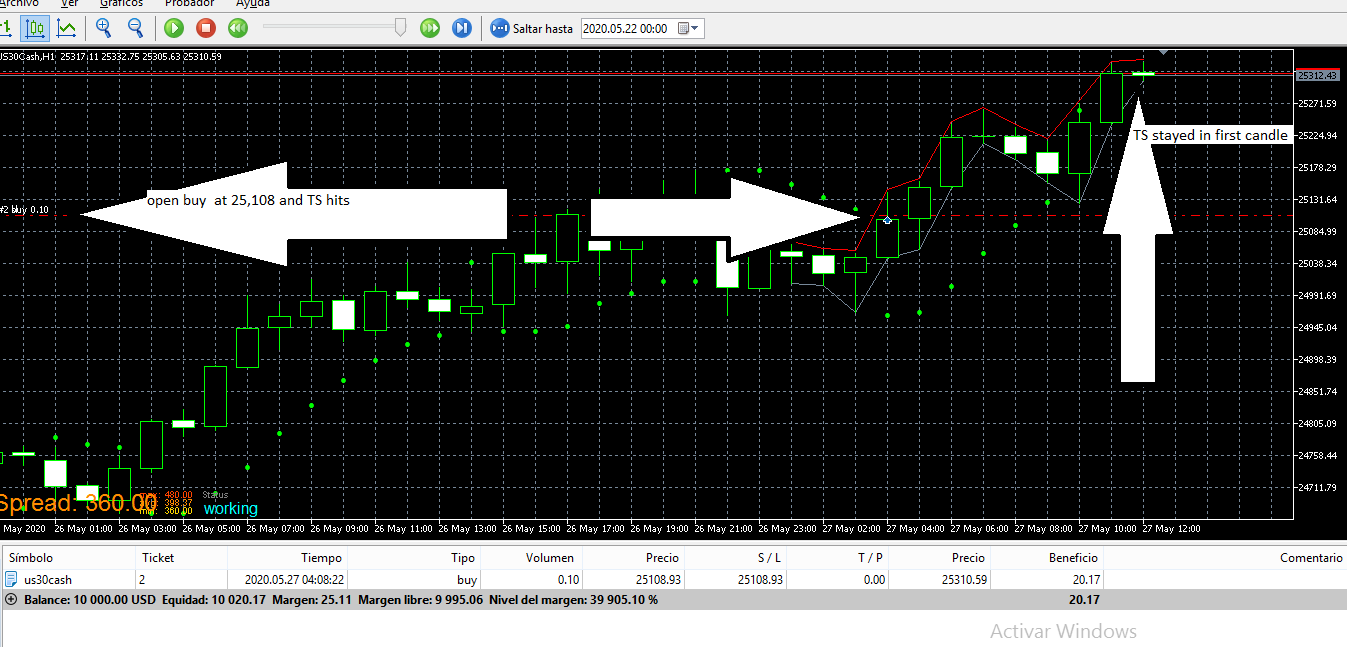Click the orange Spread: 360.00 label
The height and width of the screenshot is (647, 1347).
point(78,503)
